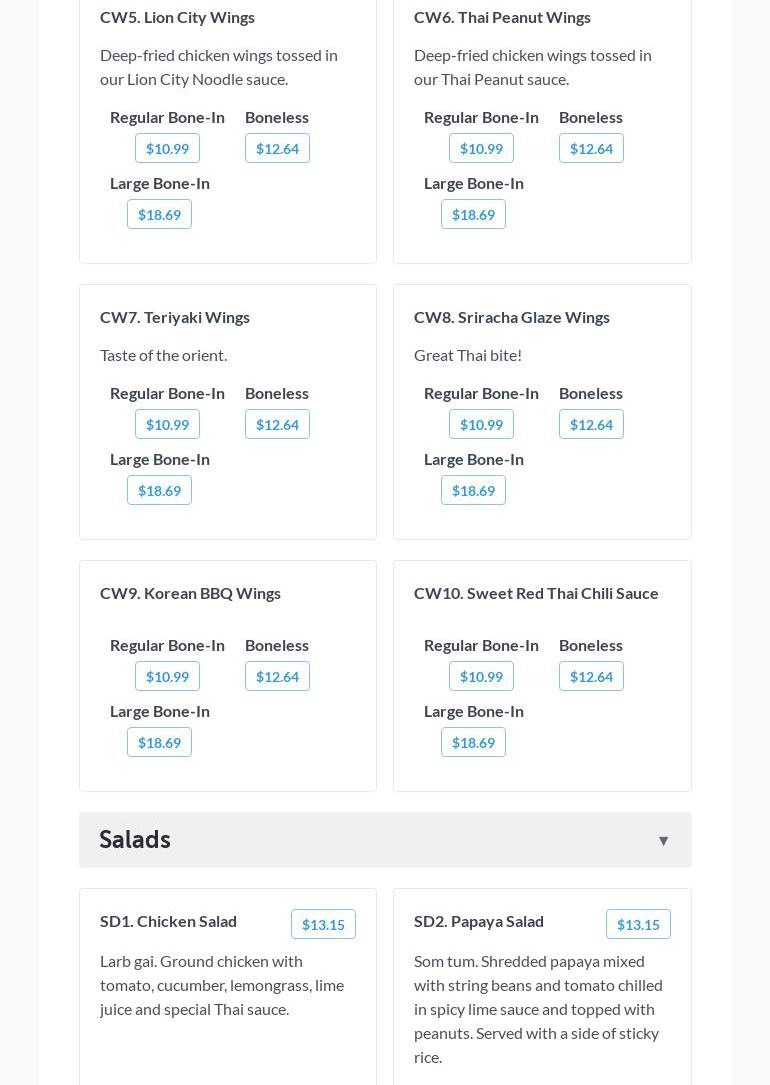Open the SD2. Papaya Salad item title
The width and height of the screenshot is (770, 1085).
click(478, 921)
